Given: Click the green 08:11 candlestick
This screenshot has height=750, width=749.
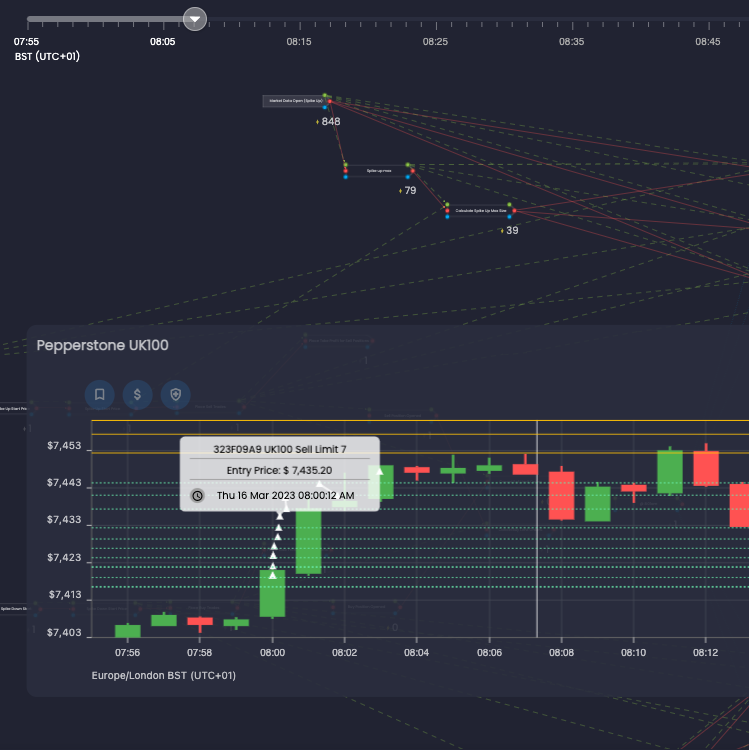Looking at the screenshot, I should coord(670,471).
